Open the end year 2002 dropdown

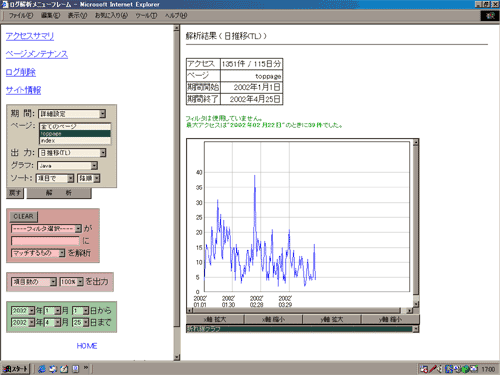[23, 322]
